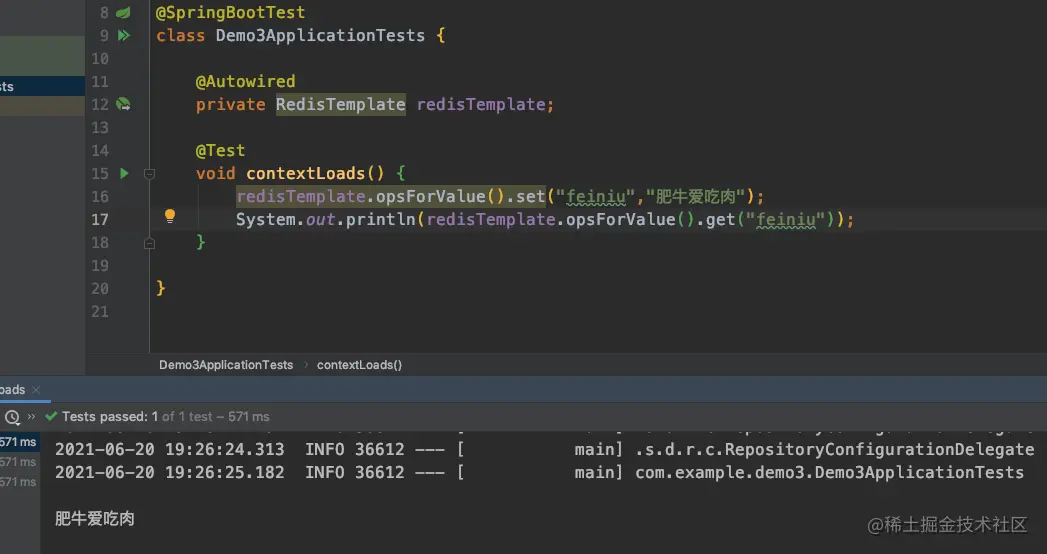Click the redisTemplate field name on line 12

coord(481,105)
